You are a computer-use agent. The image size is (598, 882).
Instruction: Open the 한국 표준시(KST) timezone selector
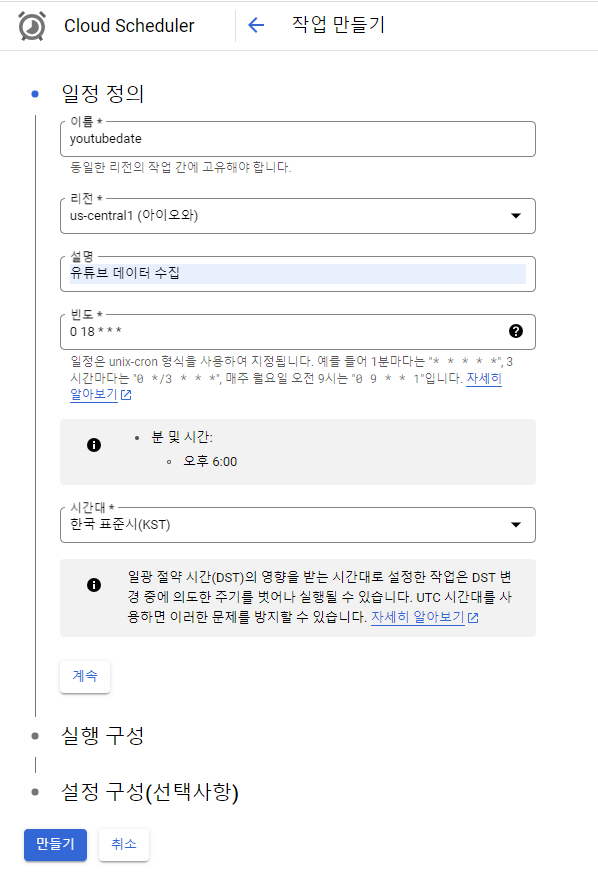click(x=298, y=525)
